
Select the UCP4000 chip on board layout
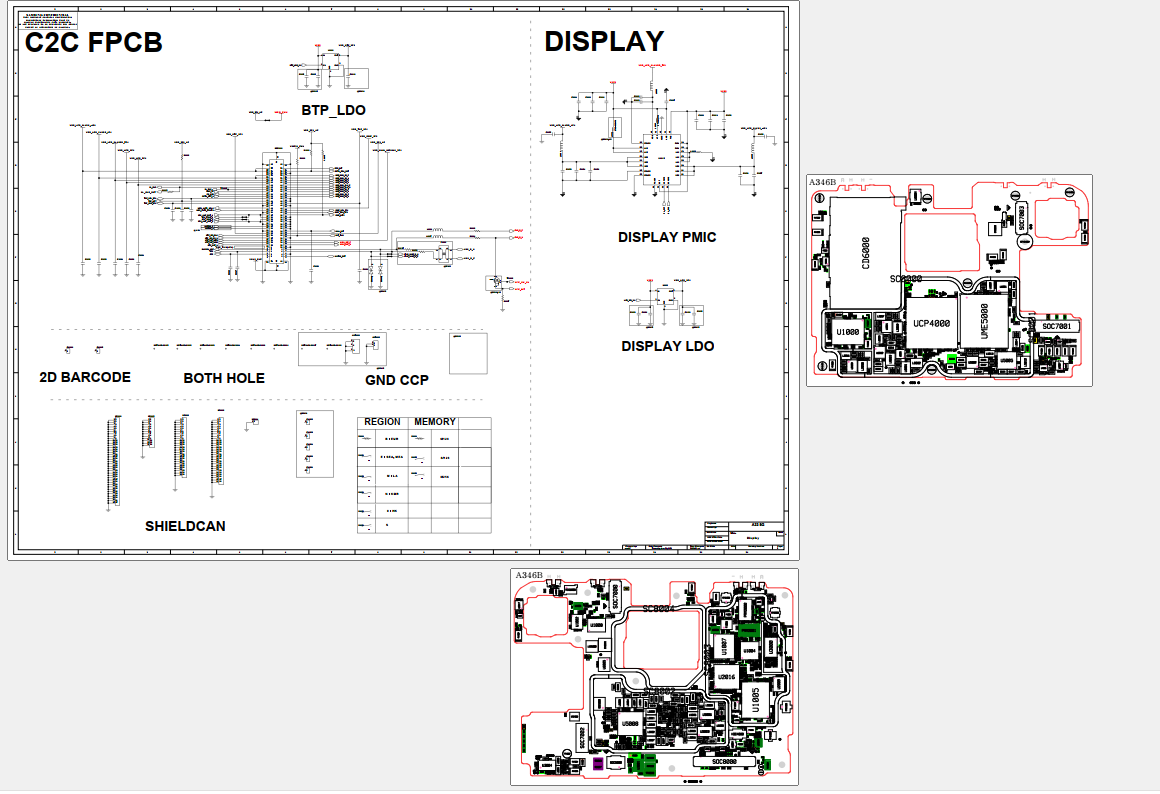click(931, 324)
